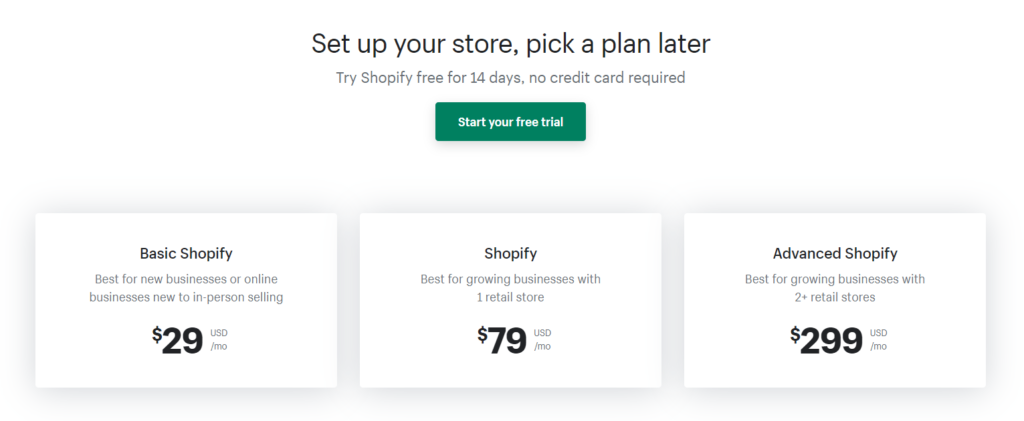Select the Basic Shopify plan title

pos(186,253)
